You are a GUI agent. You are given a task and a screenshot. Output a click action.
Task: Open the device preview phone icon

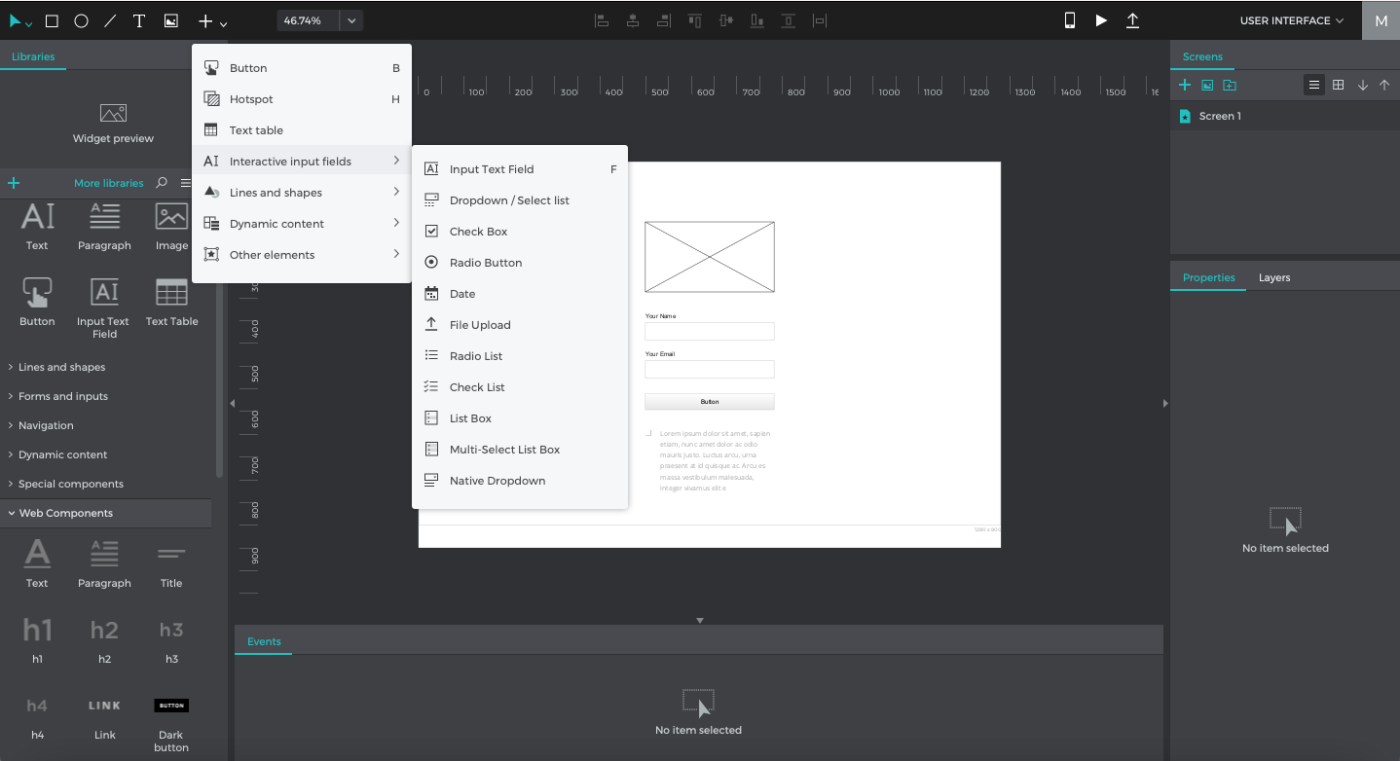tap(1069, 20)
